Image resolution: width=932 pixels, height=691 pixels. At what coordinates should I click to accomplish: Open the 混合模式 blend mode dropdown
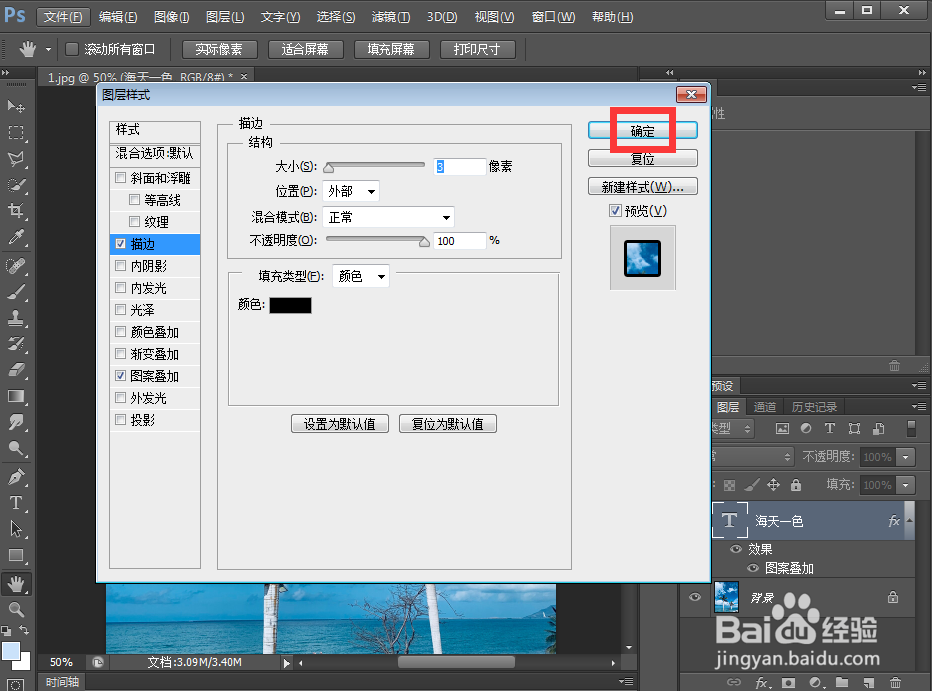pyautogui.click(x=389, y=216)
